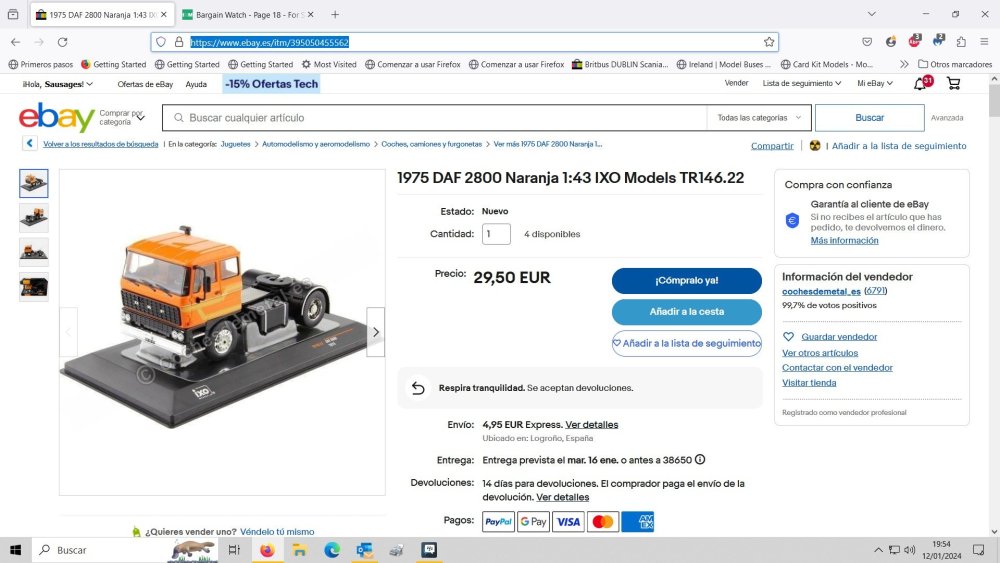Open the Firefox hamburger application menu

[x=985, y=42]
